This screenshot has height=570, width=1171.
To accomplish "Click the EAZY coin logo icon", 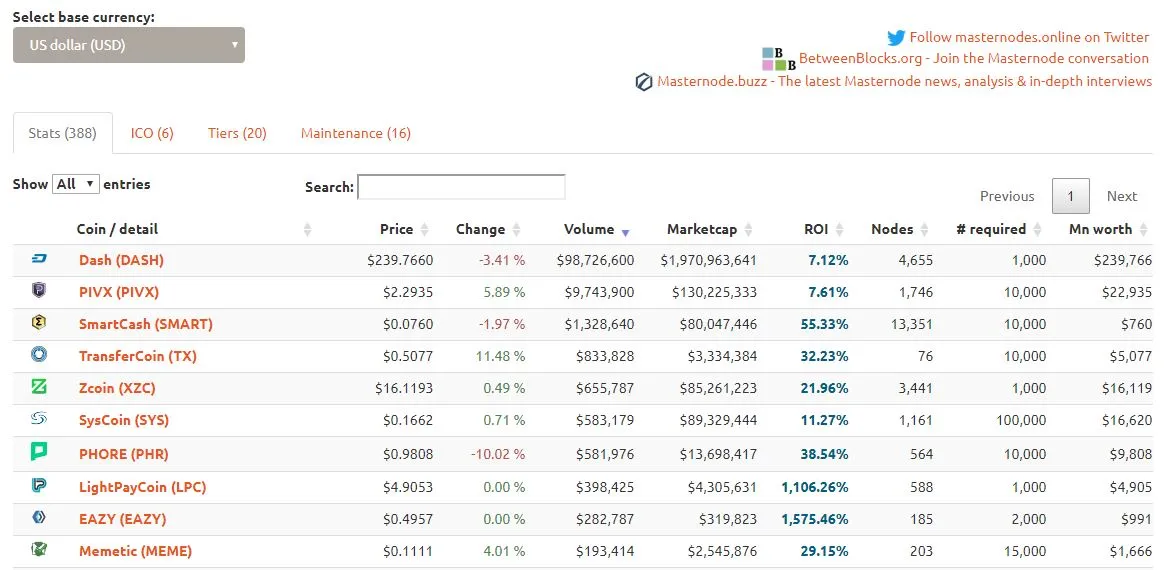I will pyautogui.click(x=39, y=517).
